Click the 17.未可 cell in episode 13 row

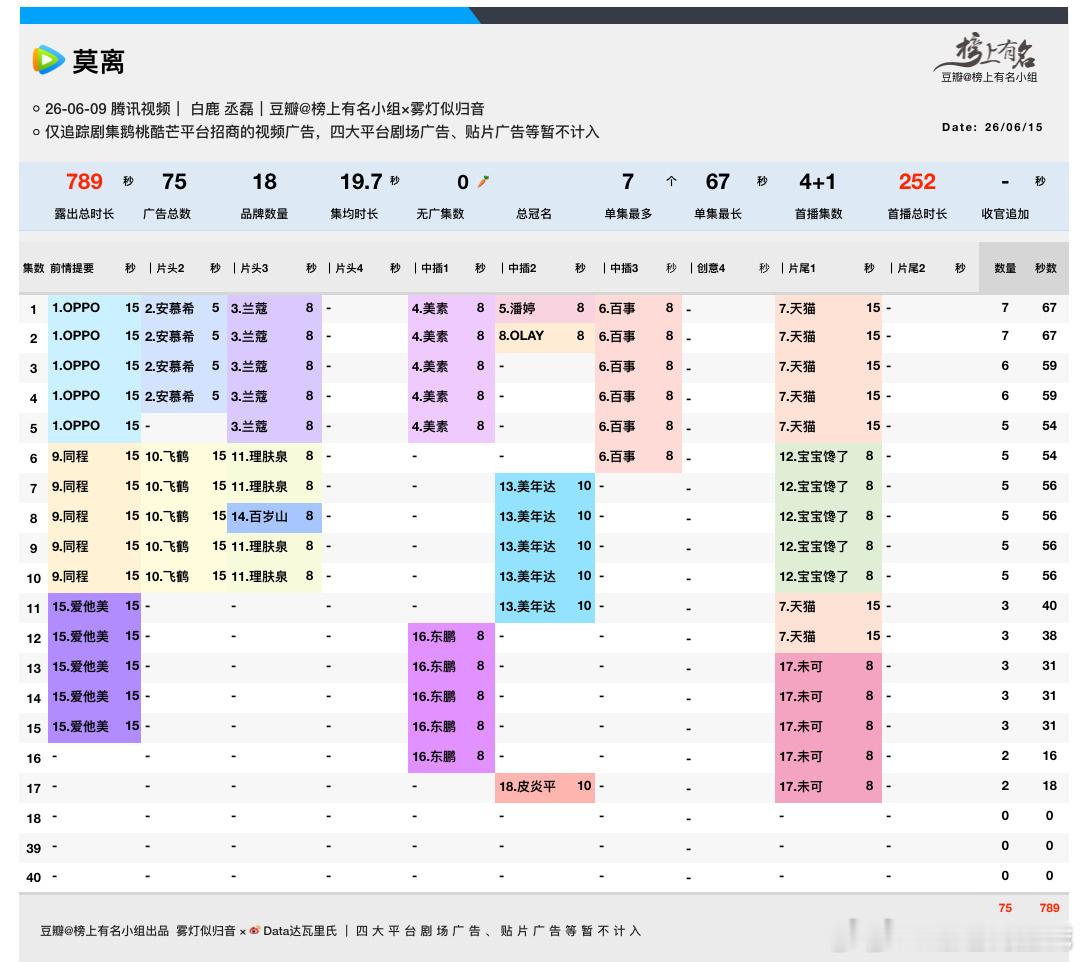pyautogui.click(x=828, y=666)
